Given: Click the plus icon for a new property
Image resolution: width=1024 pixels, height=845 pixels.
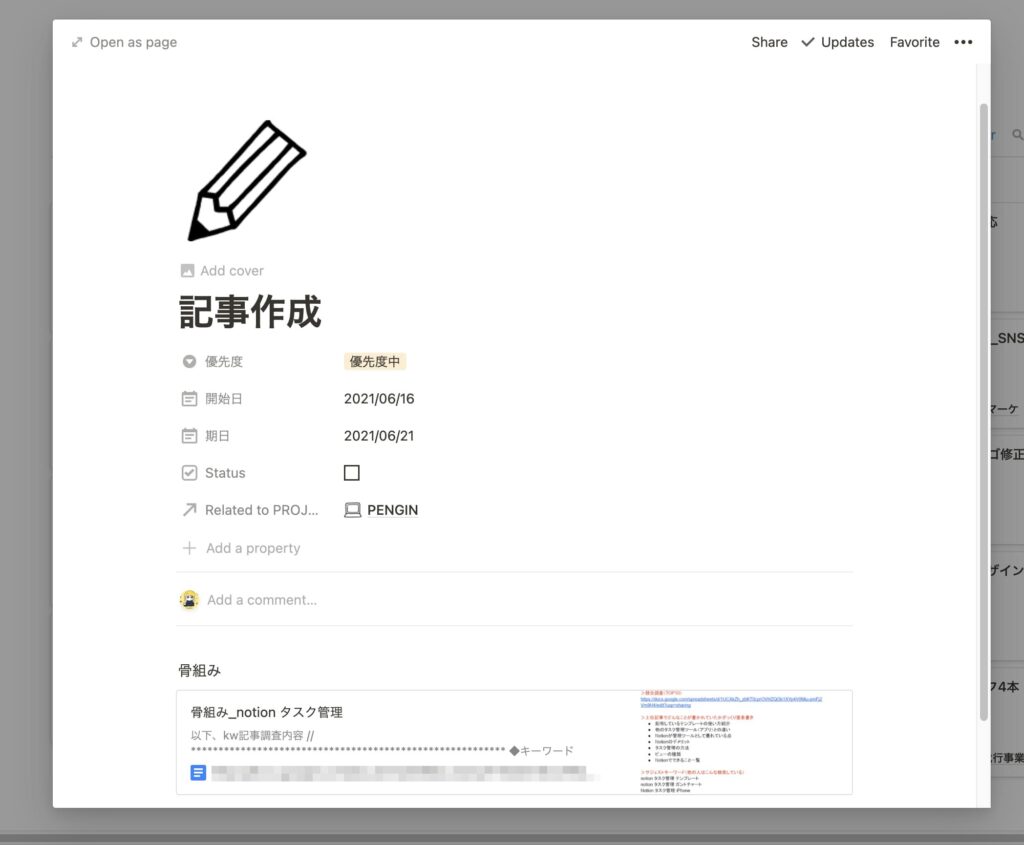Looking at the screenshot, I should coord(189,548).
